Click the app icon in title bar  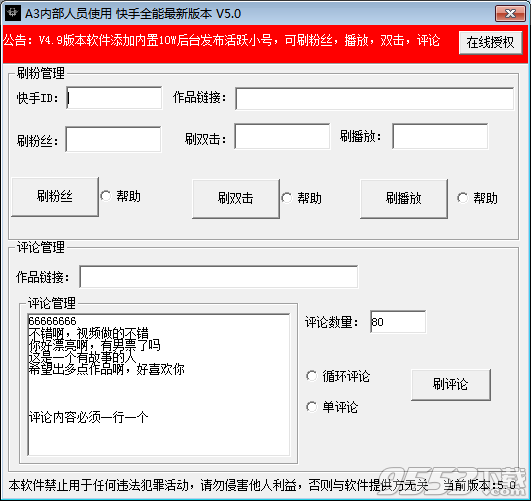(13, 14)
